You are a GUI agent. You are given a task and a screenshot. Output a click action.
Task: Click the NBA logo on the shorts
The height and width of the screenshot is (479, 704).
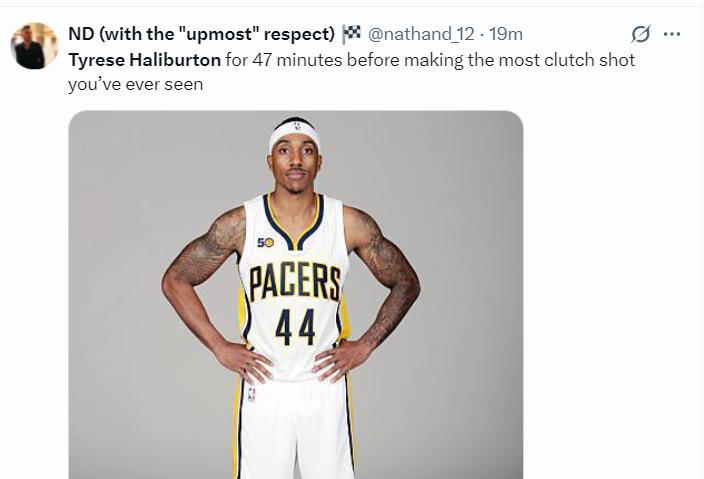[250, 395]
